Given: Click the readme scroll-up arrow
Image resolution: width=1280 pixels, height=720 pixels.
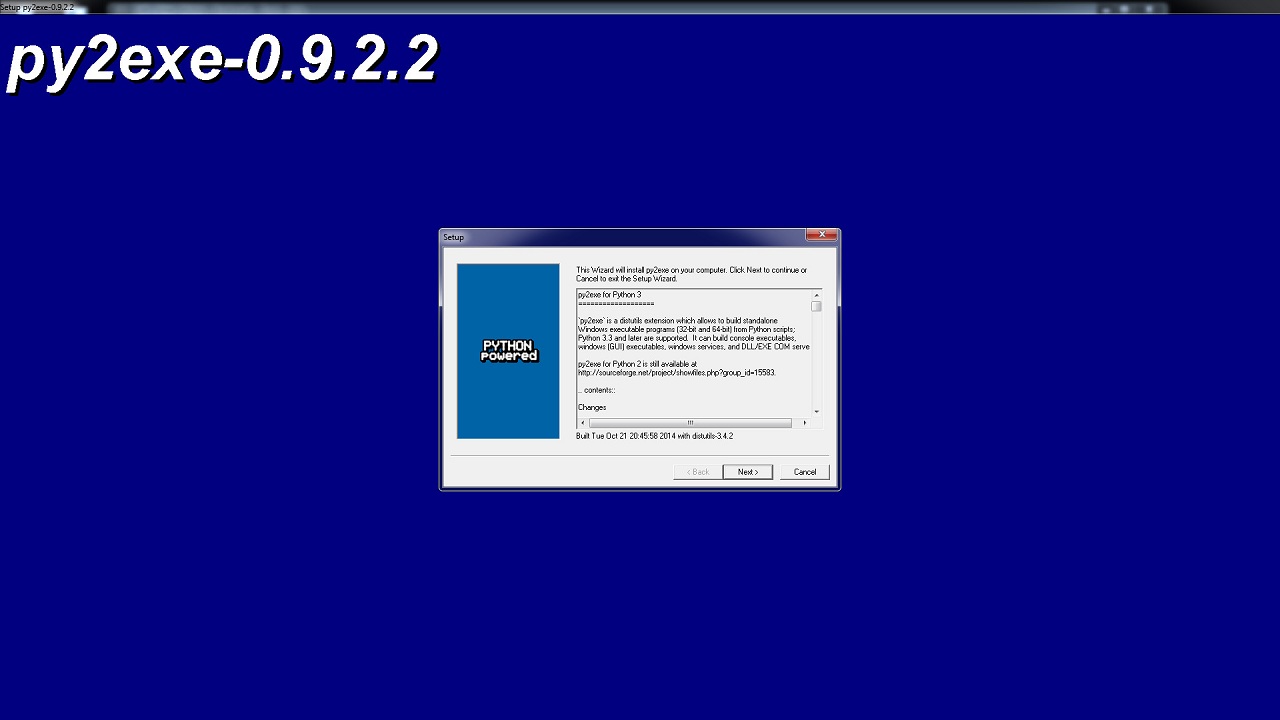Looking at the screenshot, I should (x=816, y=295).
